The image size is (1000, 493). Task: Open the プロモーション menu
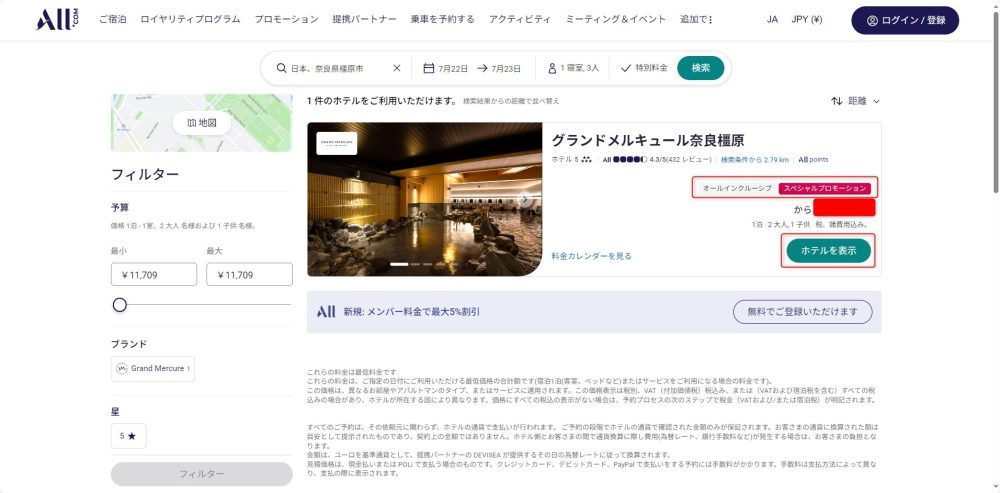coord(286,20)
